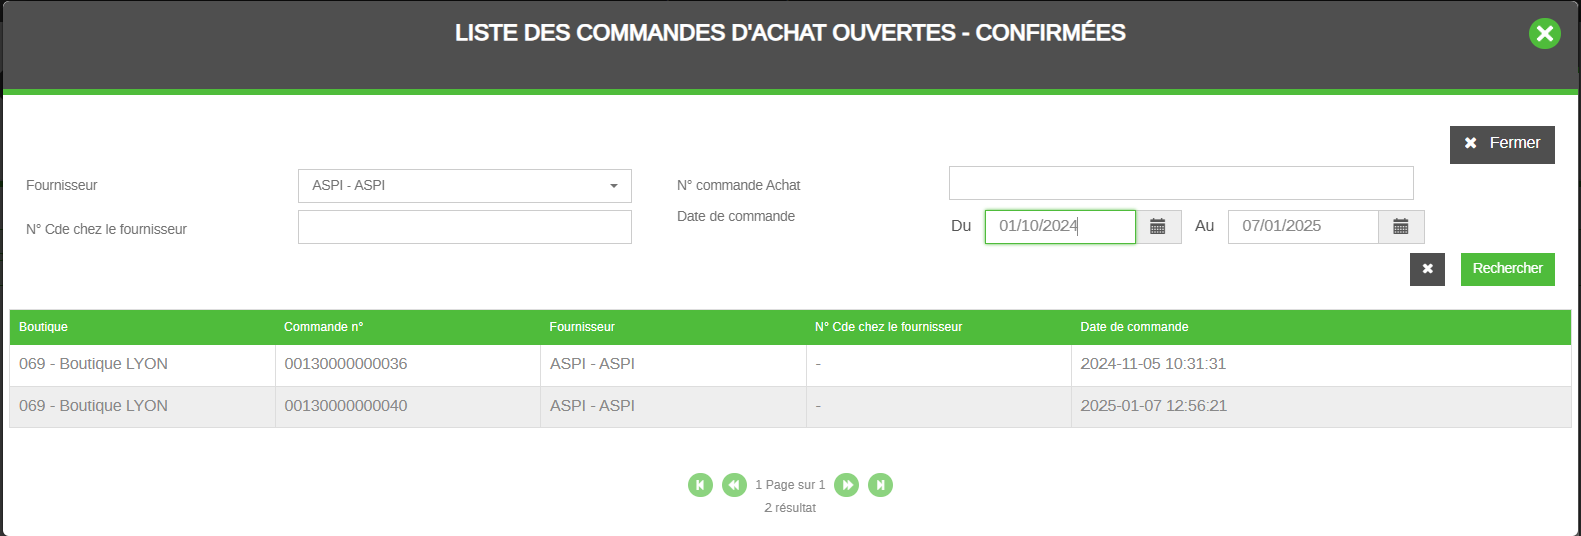Click the Du date field 01/10/2024
Viewport: 1581px width, 536px height.
[x=1060, y=227]
